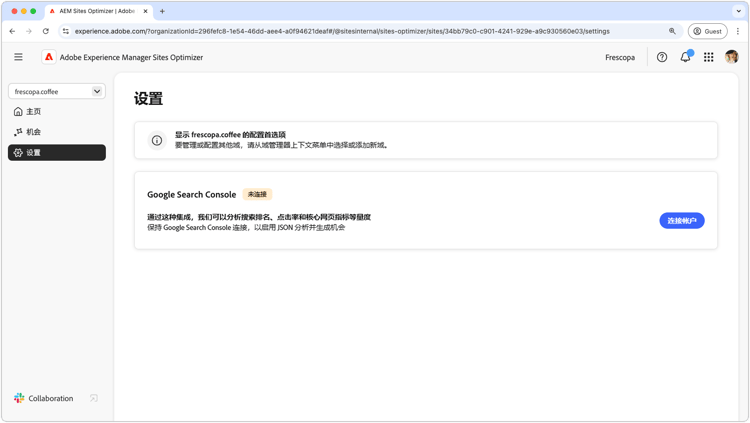Click the Adobe Experience Manager Sites Optimizer title
This screenshot has height=423, width=750.
tap(131, 57)
